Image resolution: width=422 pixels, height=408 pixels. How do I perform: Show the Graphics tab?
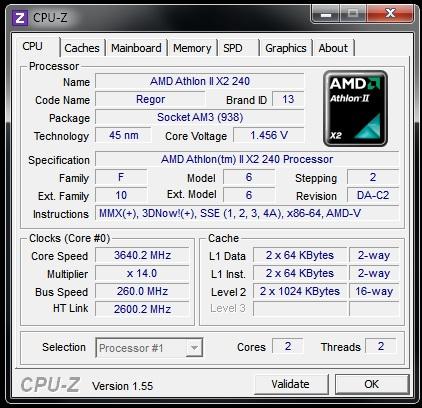[286, 48]
